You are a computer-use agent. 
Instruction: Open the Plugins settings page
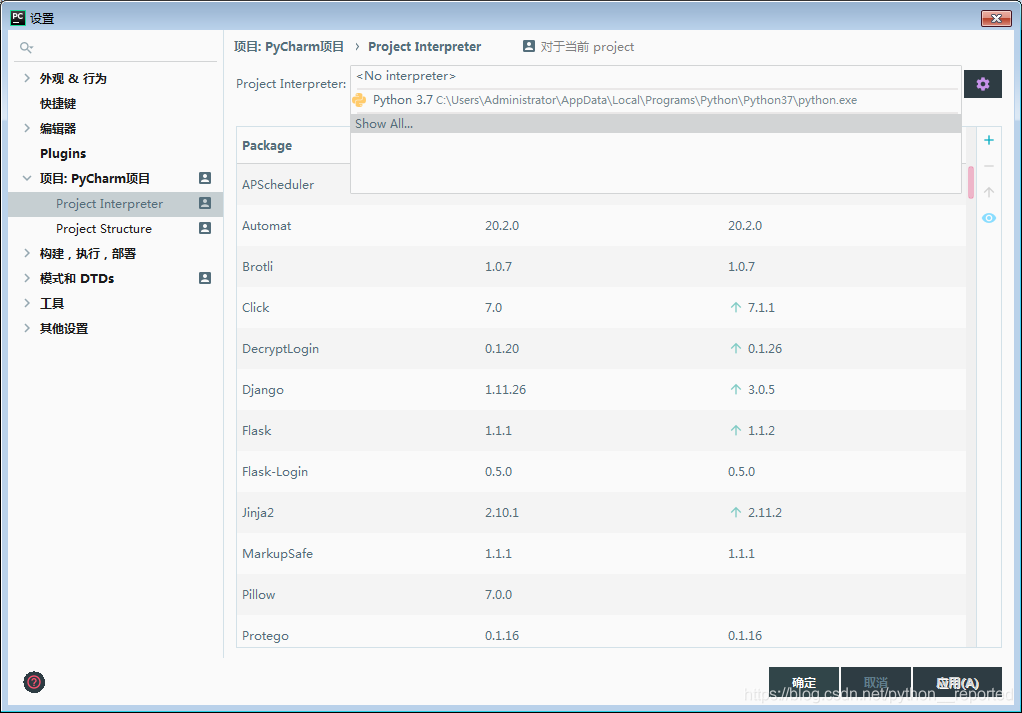click(63, 153)
